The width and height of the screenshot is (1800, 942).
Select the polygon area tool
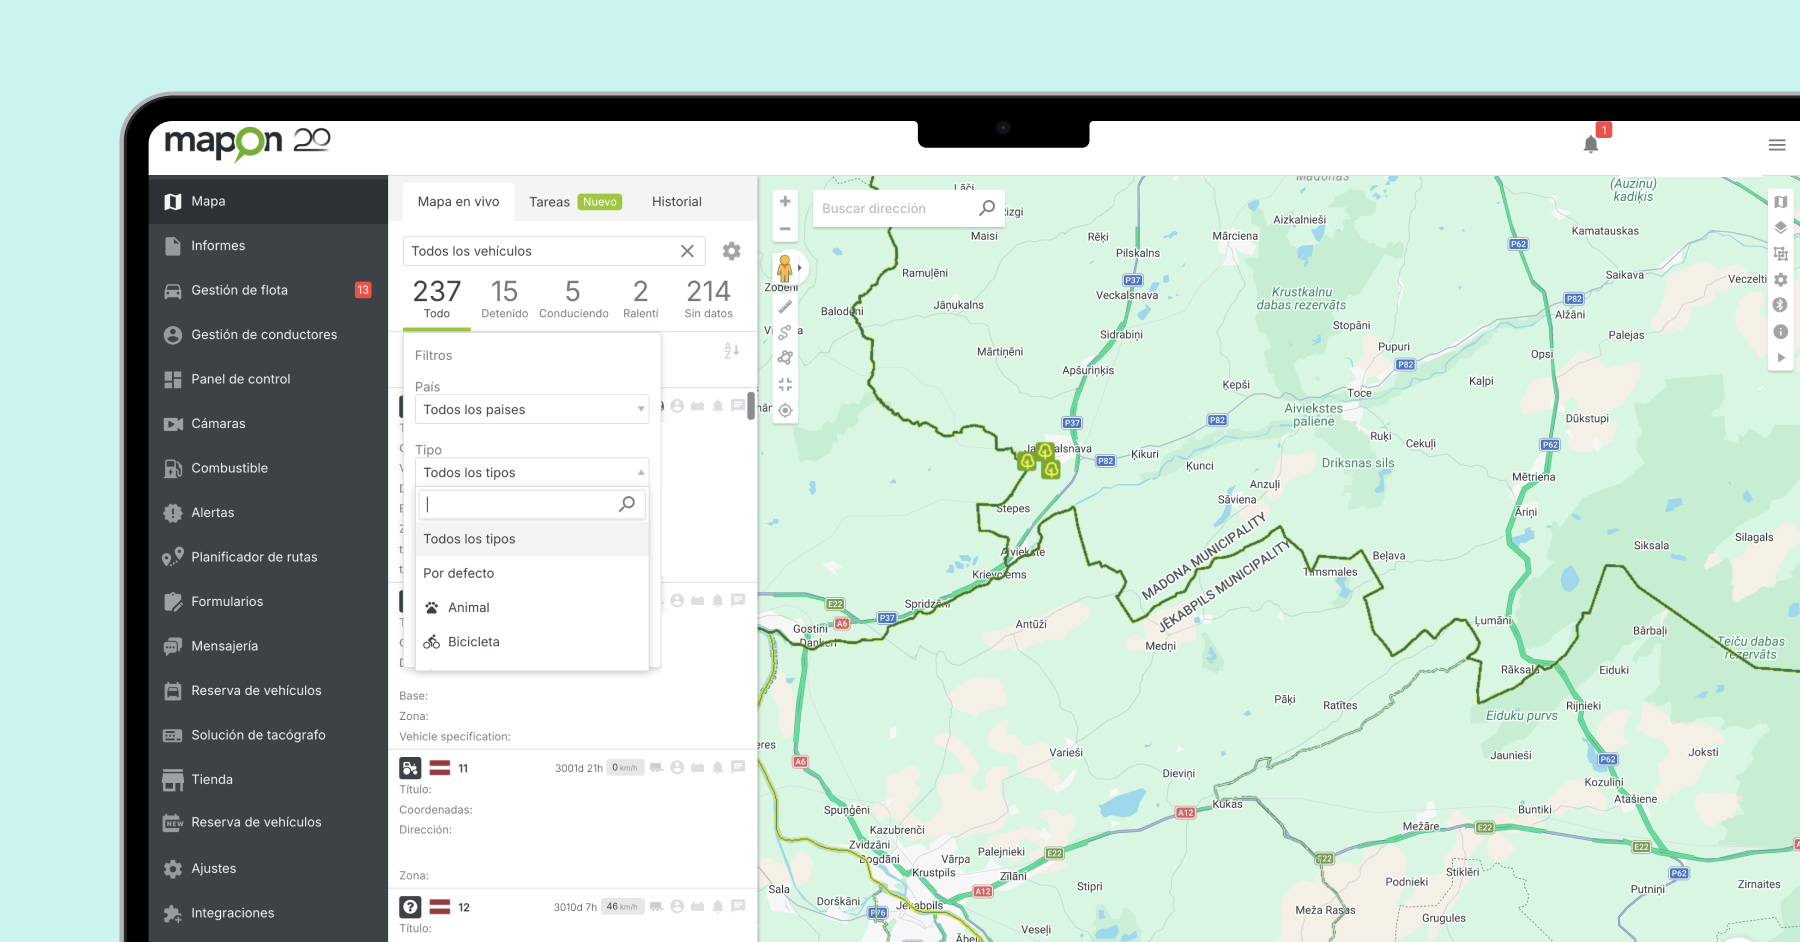[785, 358]
